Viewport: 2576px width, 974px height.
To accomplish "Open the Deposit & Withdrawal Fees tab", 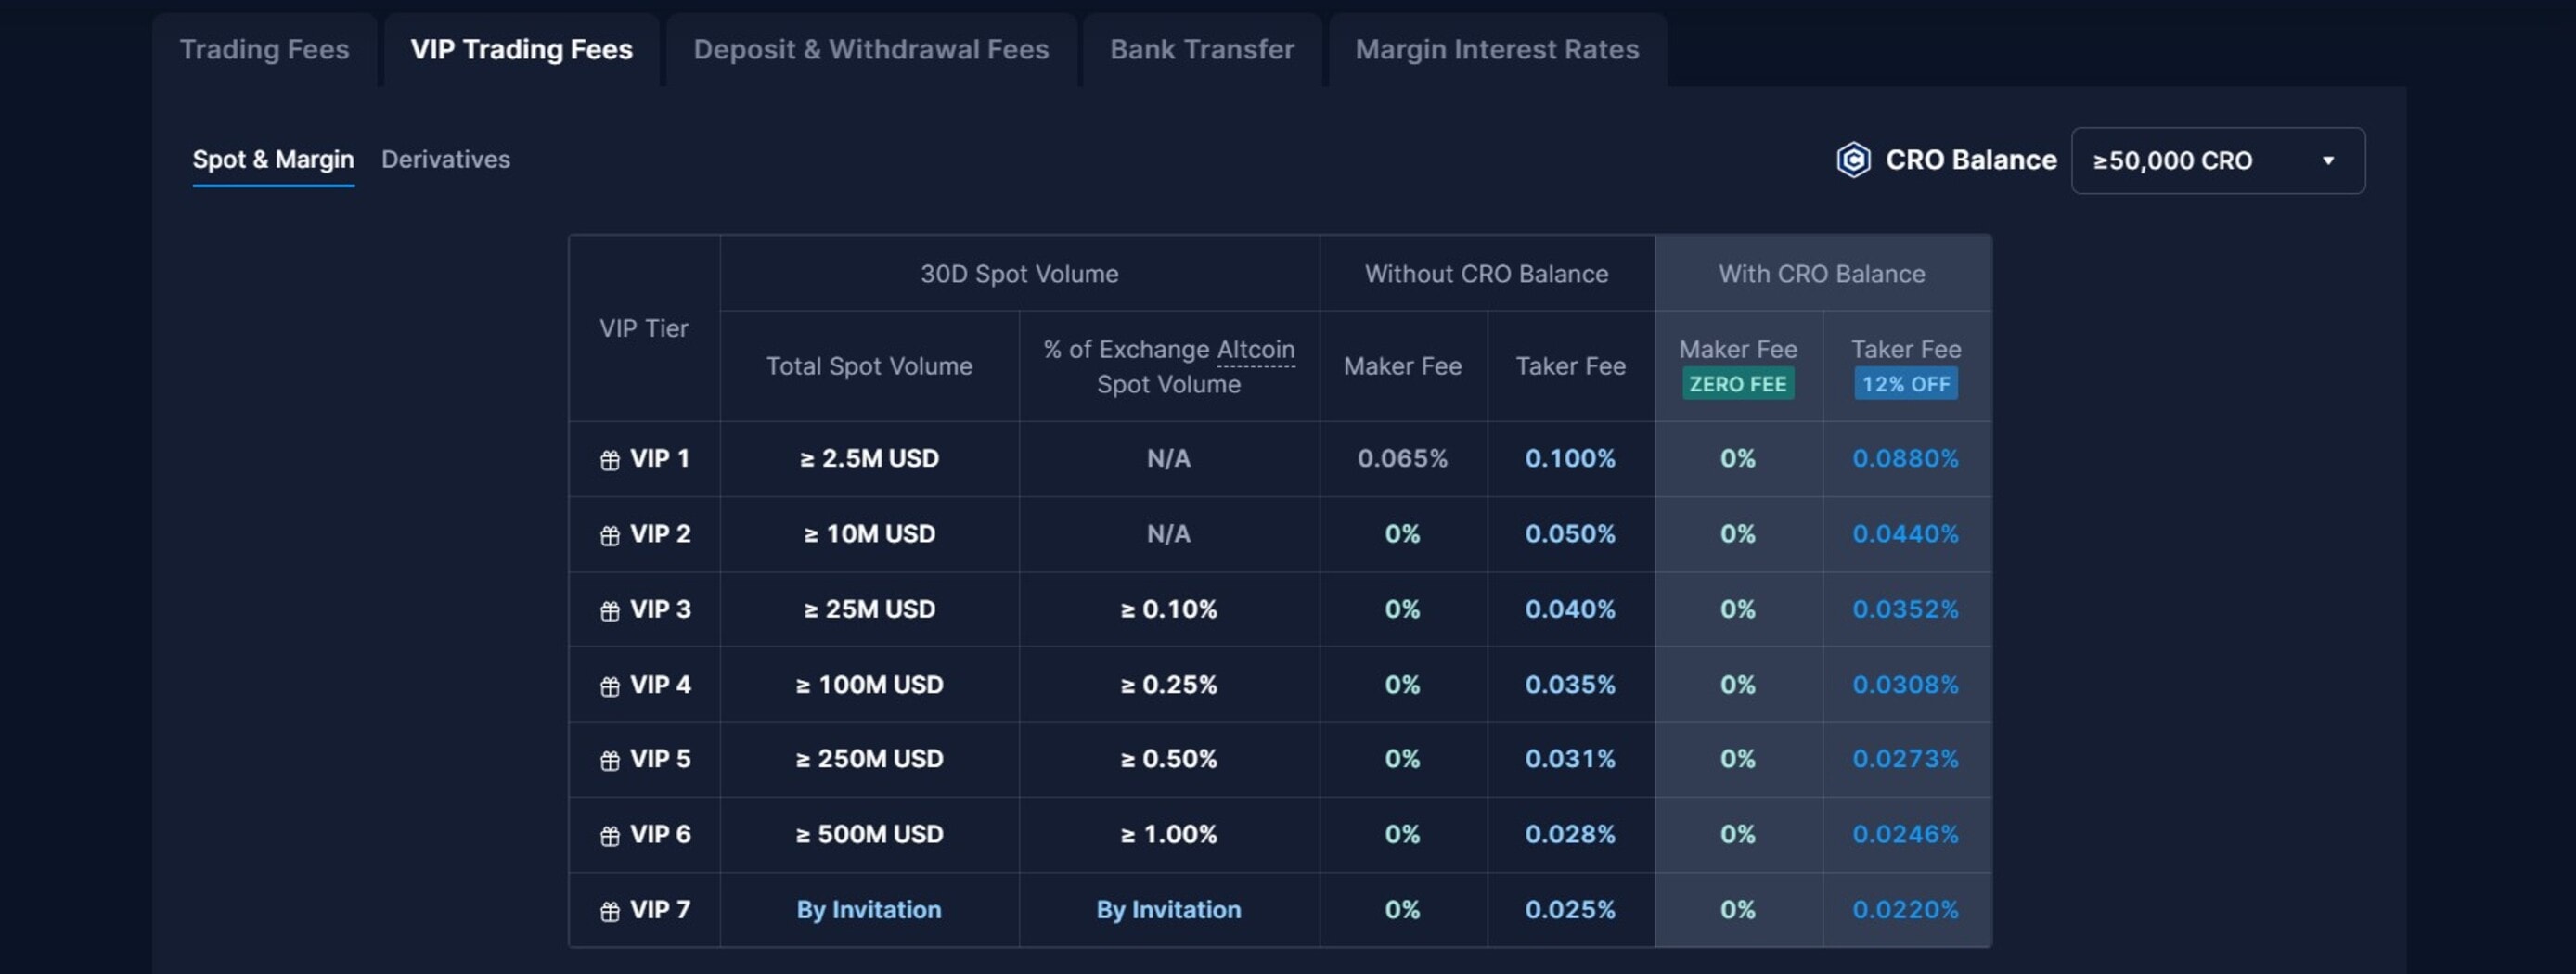I will coord(871,49).
